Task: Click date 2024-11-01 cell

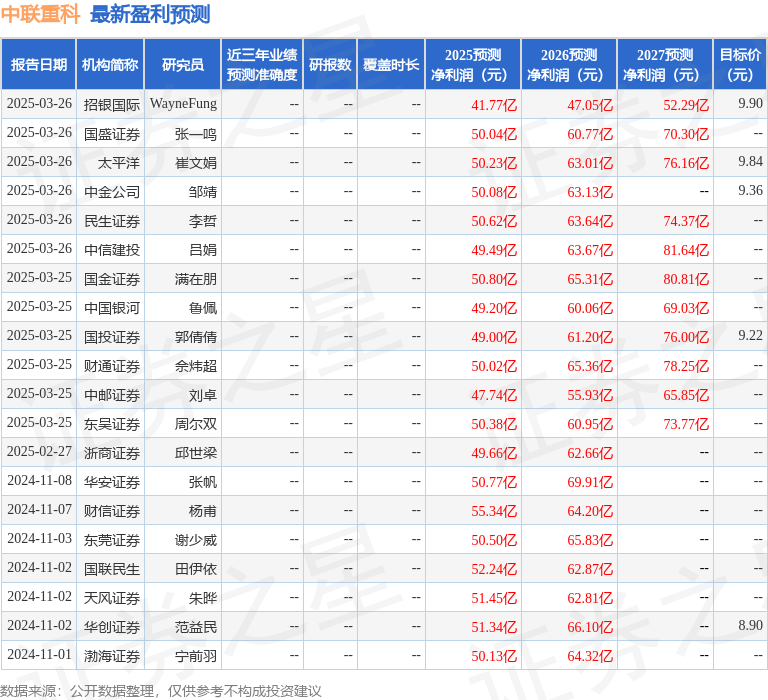Action: tap(39, 654)
